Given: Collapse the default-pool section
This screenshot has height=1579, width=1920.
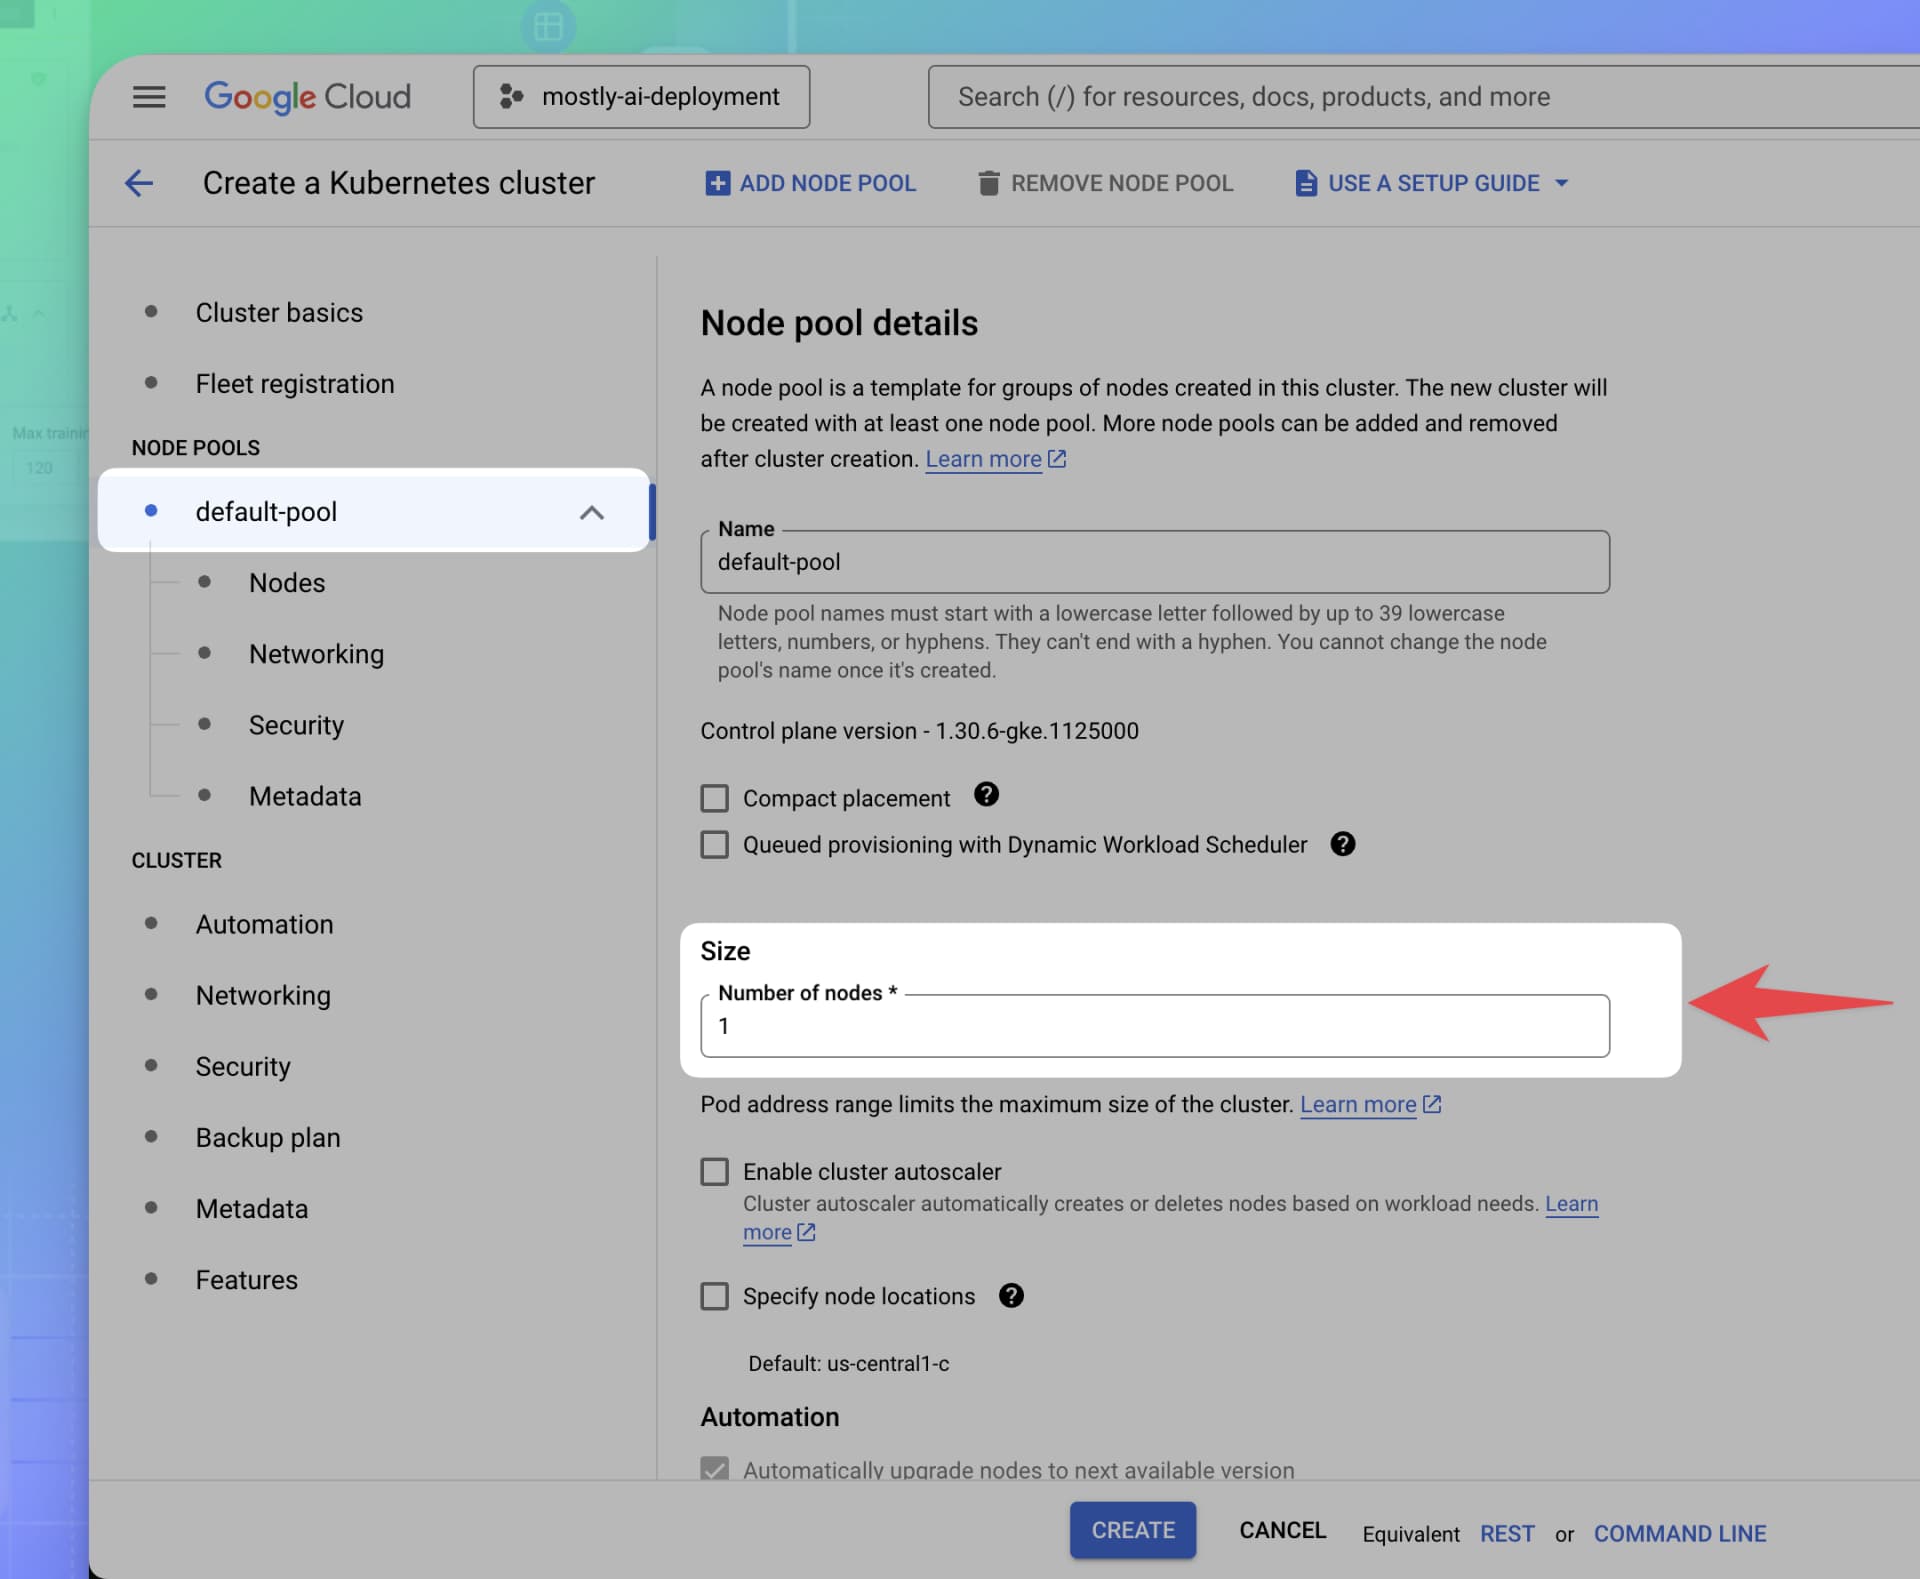Looking at the screenshot, I should click(592, 512).
